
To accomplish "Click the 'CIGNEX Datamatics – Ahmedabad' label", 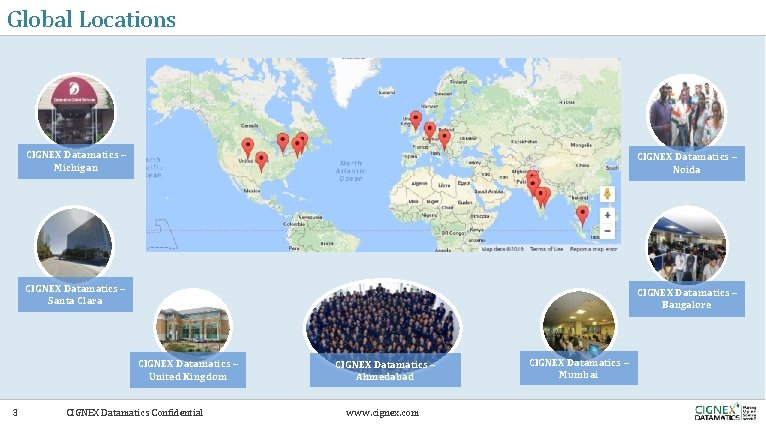I will click(385, 370).
